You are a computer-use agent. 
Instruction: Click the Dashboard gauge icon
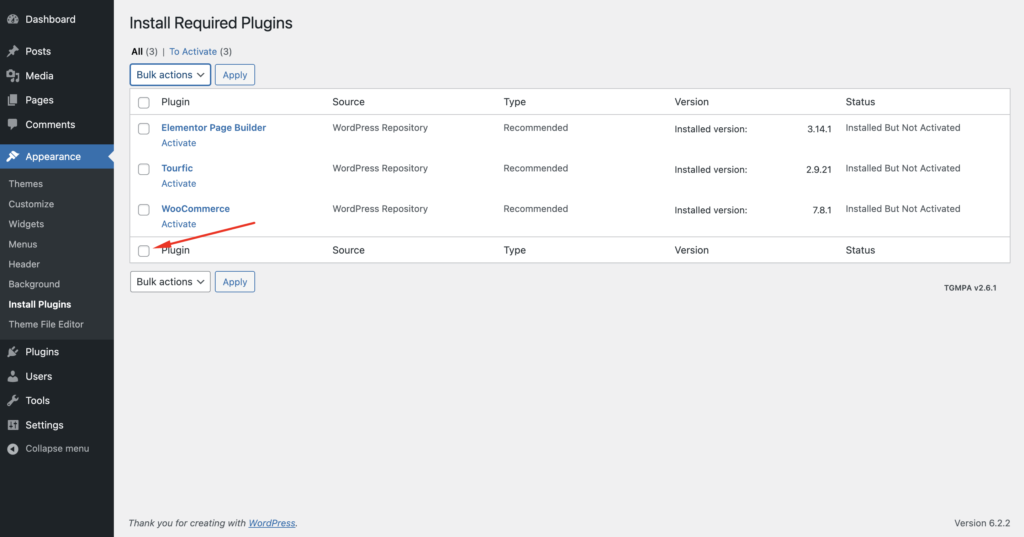click(12, 20)
